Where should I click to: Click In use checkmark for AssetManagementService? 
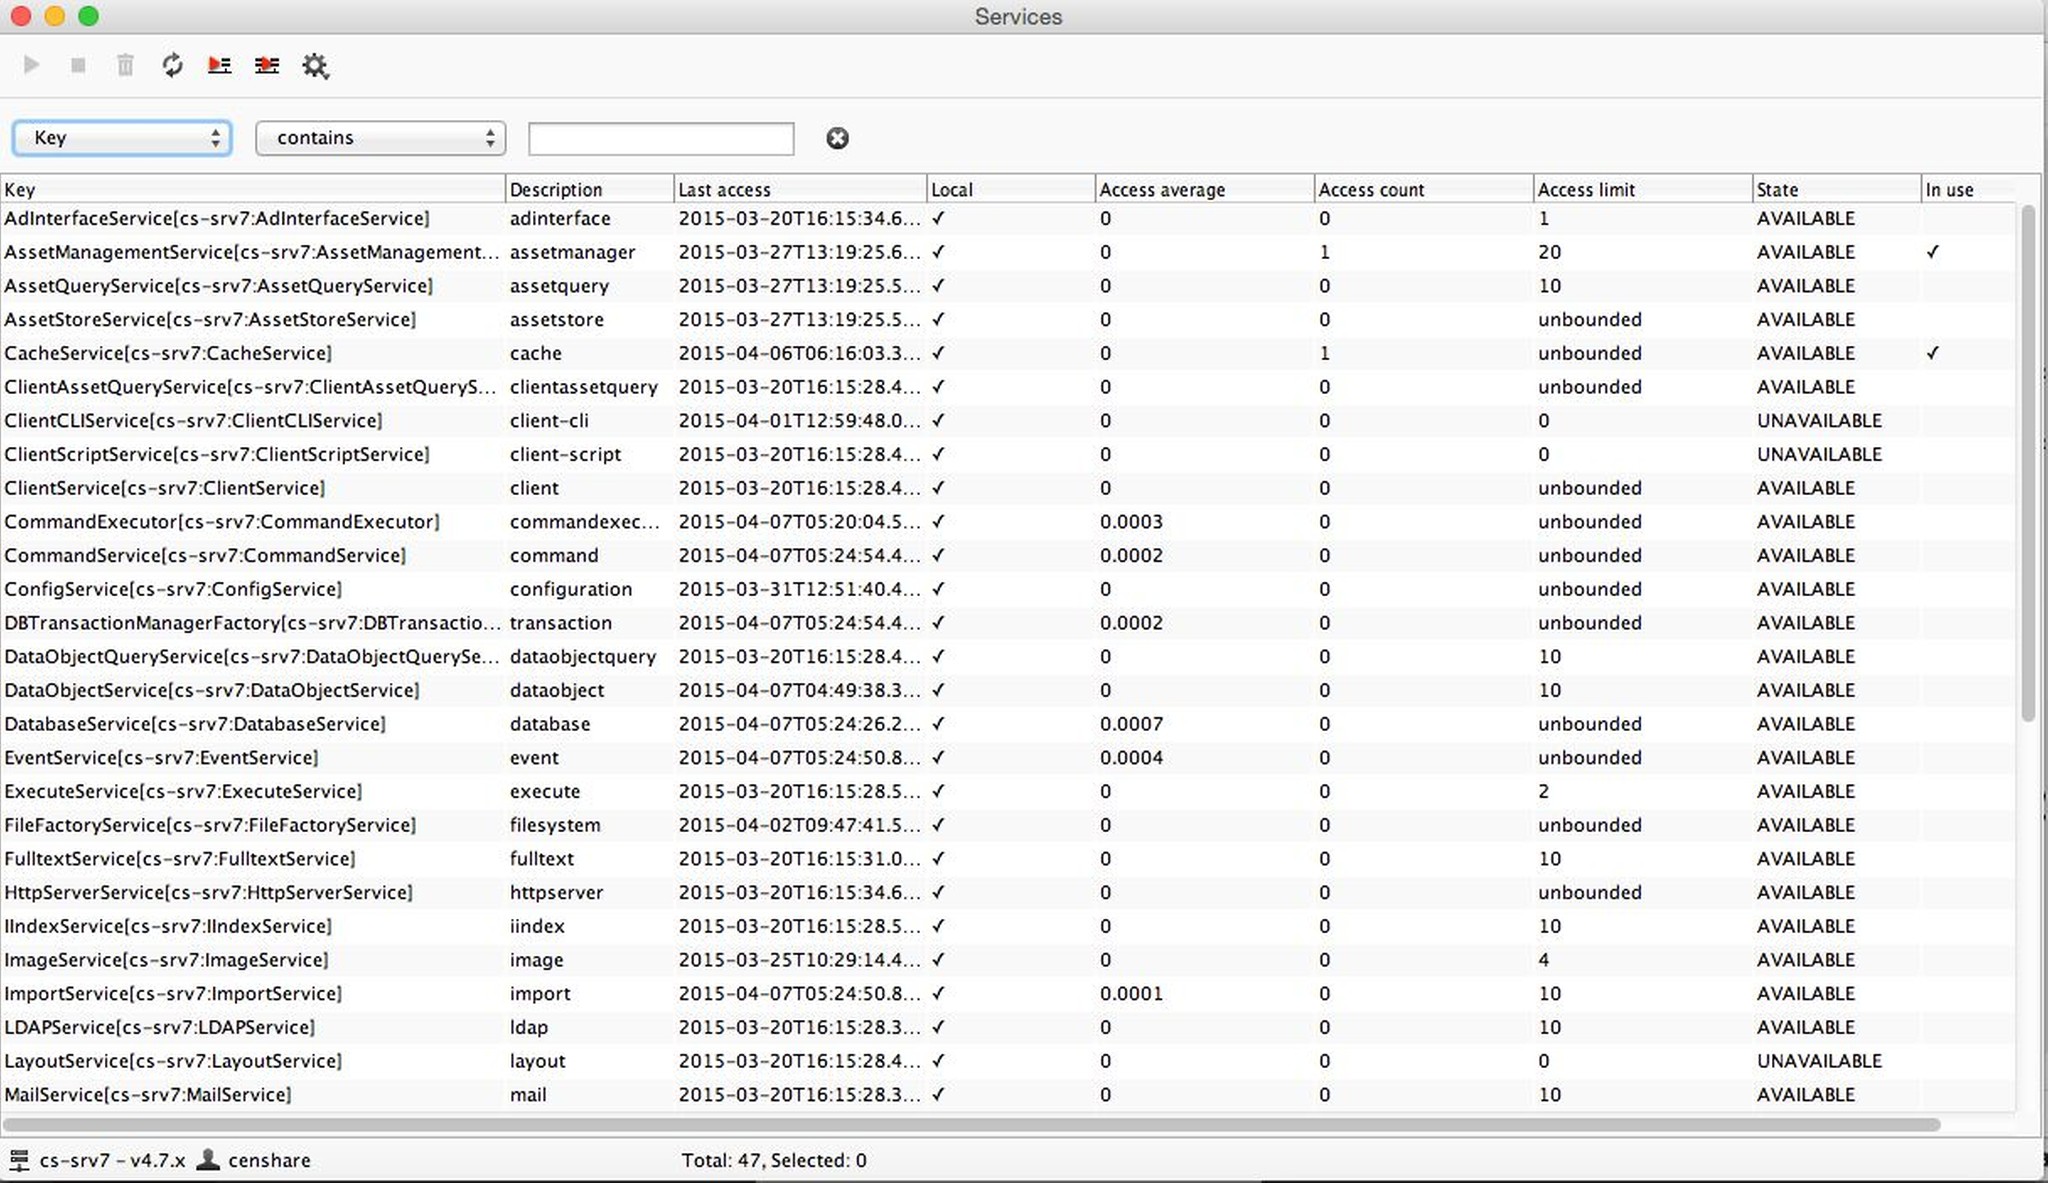point(1932,252)
